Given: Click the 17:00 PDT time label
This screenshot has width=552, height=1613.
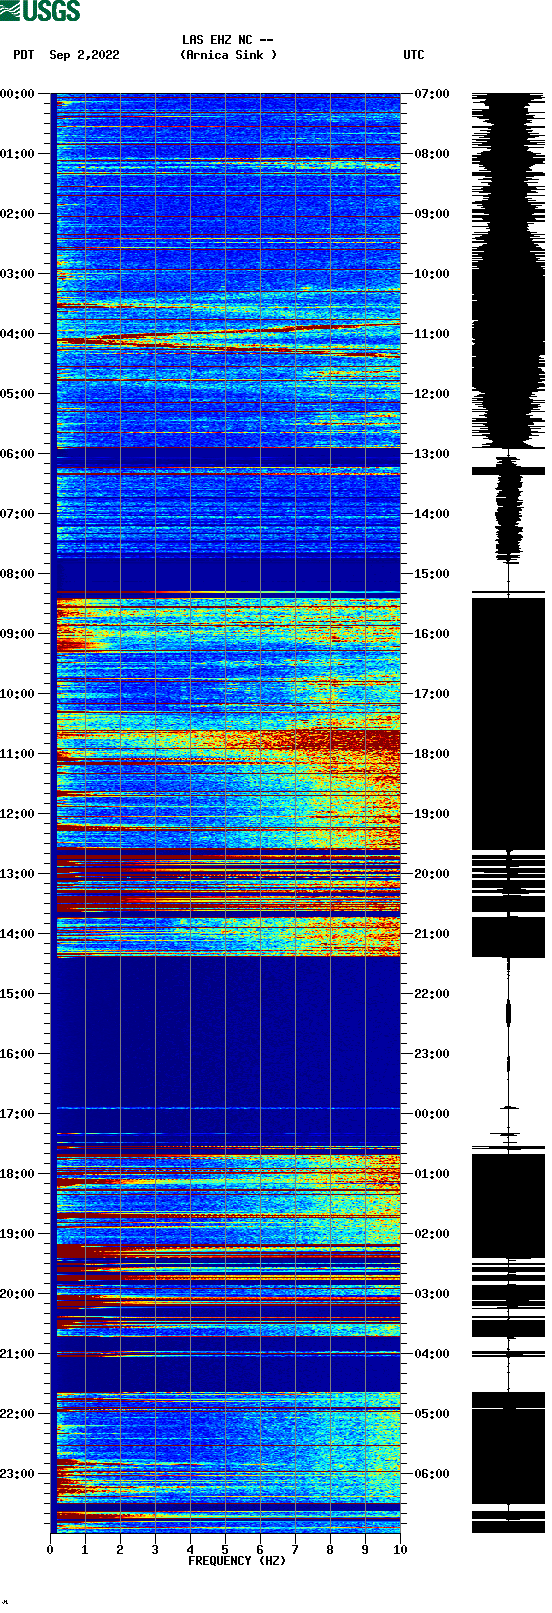Looking at the screenshot, I should 18,1114.
